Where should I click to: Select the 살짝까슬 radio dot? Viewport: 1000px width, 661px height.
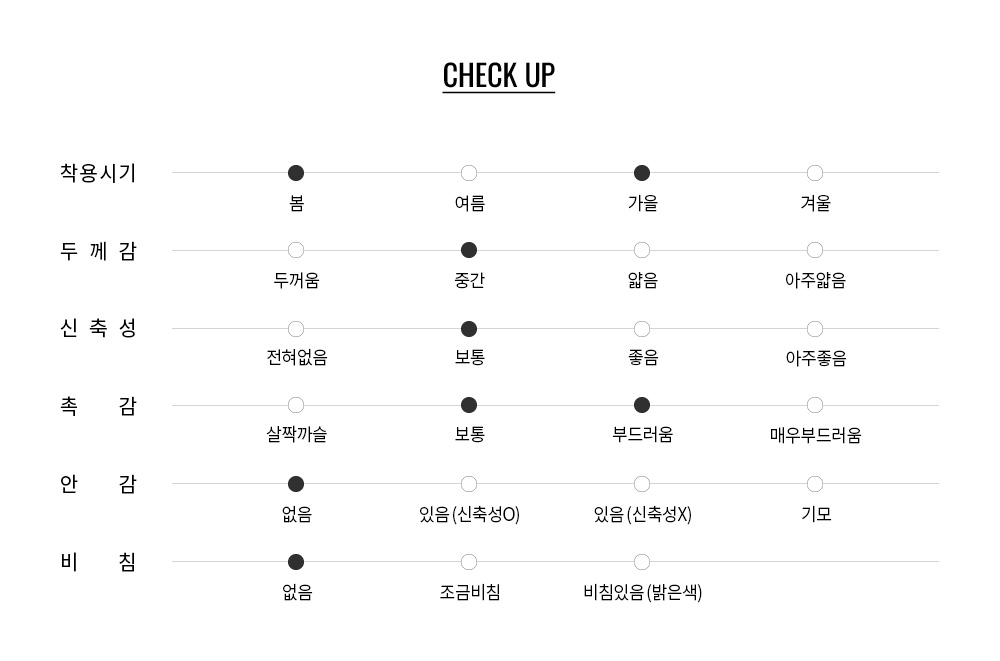[x=296, y=405]
